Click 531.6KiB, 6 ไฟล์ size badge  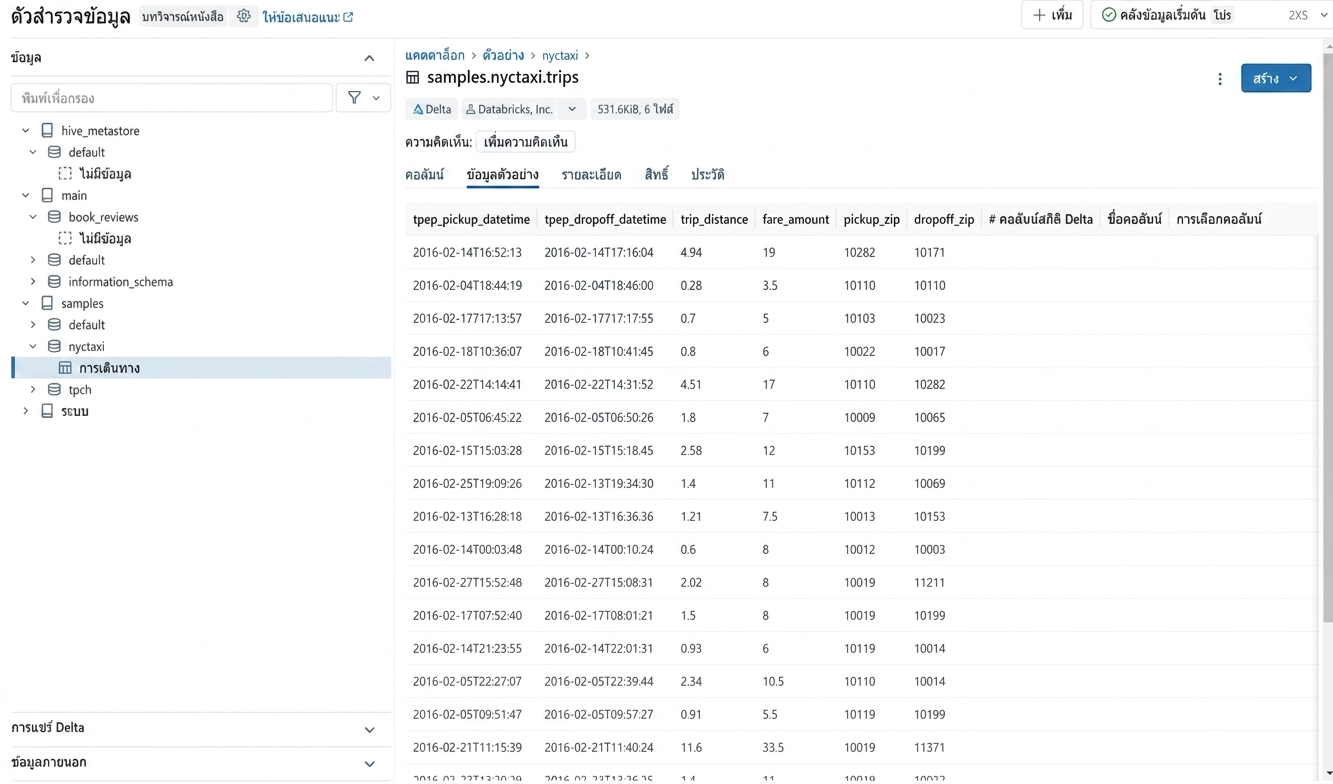click(x=635, y=109)
